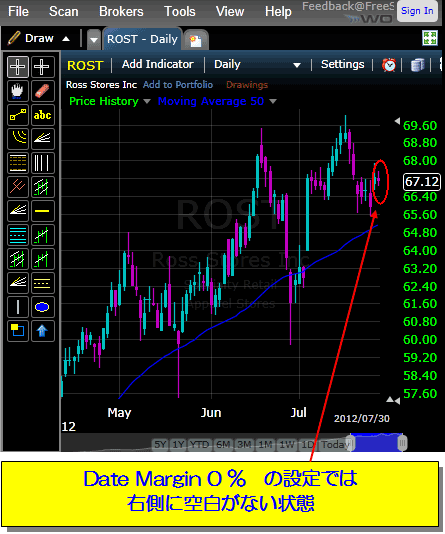Viewport: 445px width, 534px height.
Task: Select the blue up-arrow marker tool
Action: click(x=42, y=331)
